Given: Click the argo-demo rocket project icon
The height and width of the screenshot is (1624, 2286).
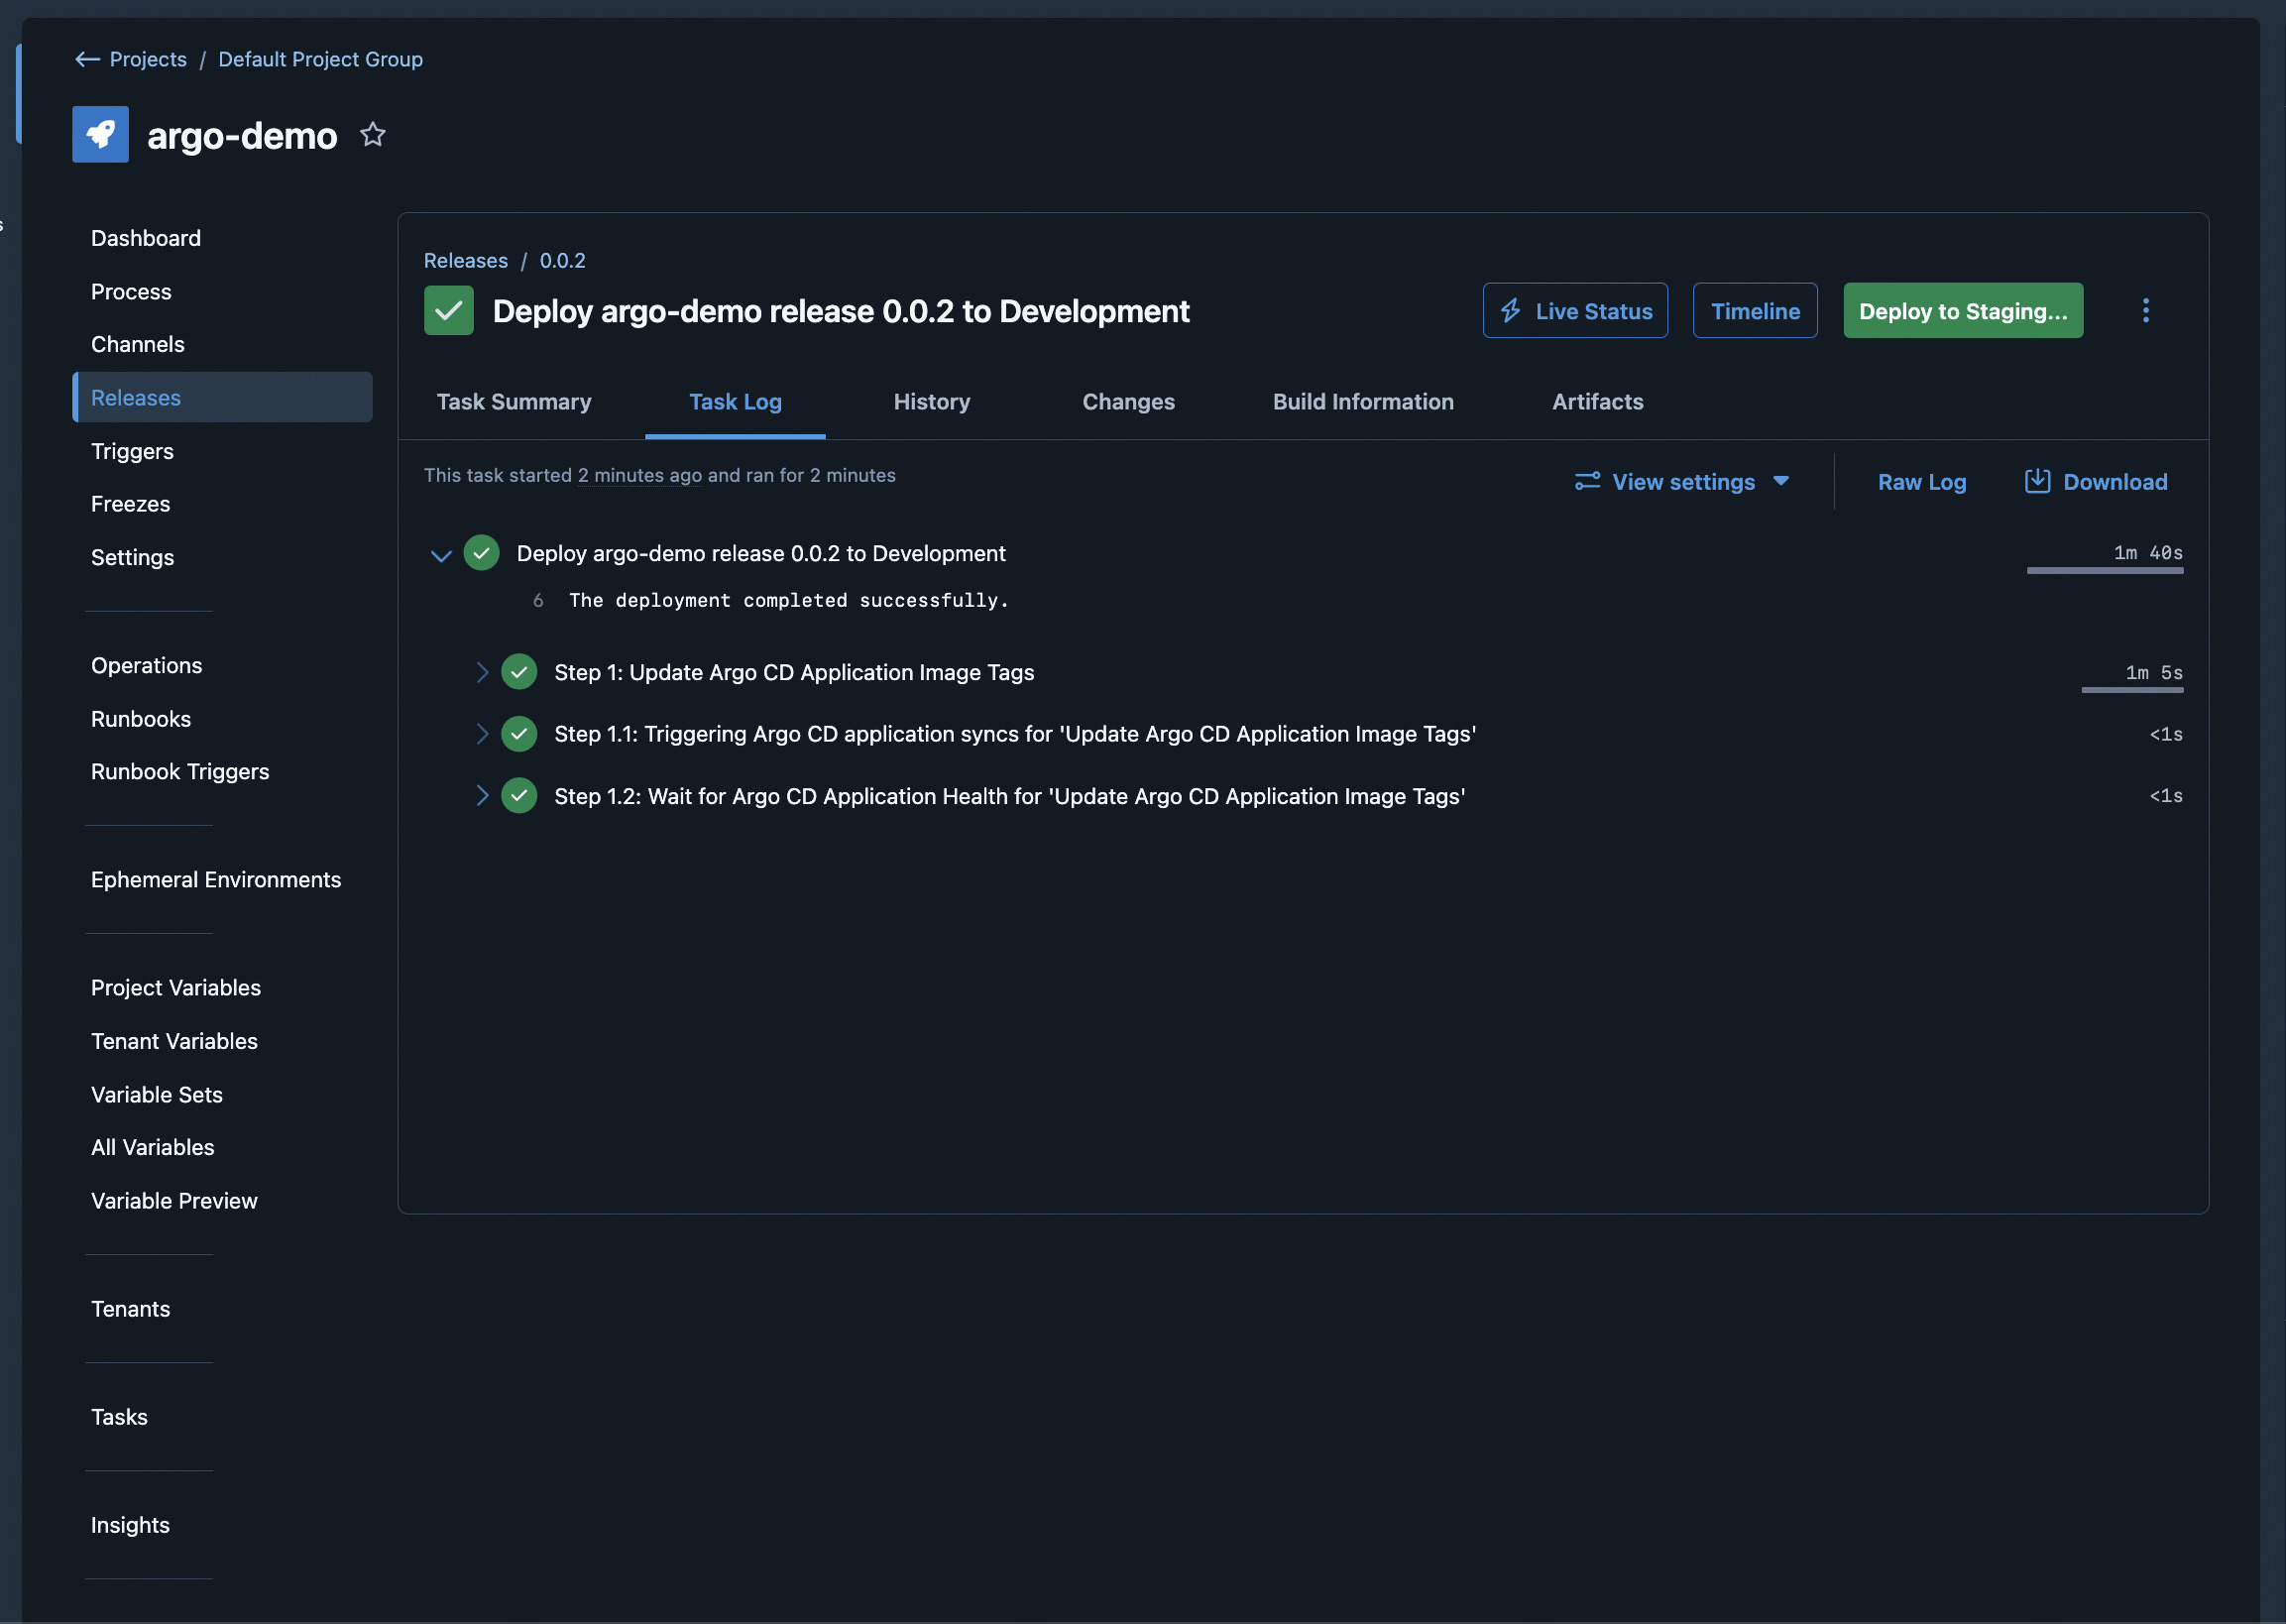Looking at the screenshot, I should pyautogui.click(x=100, y=134).
